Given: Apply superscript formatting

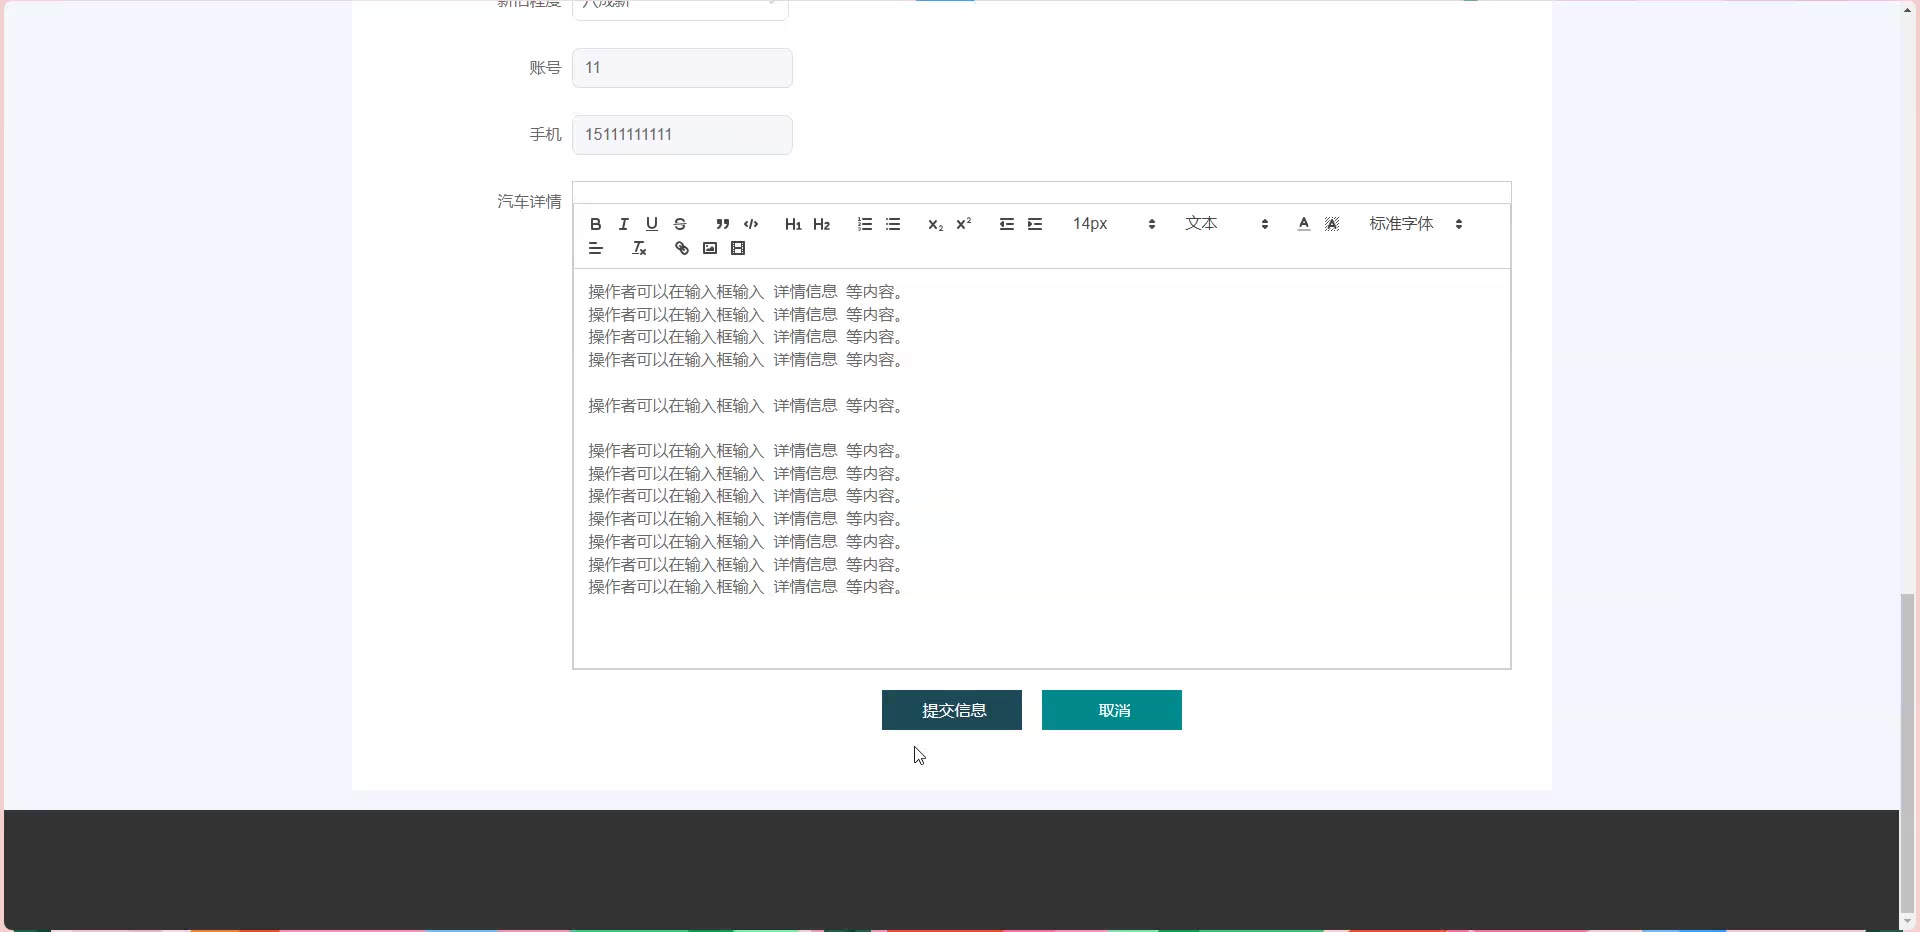Looking at the screenshot, I should coord(963,224).
